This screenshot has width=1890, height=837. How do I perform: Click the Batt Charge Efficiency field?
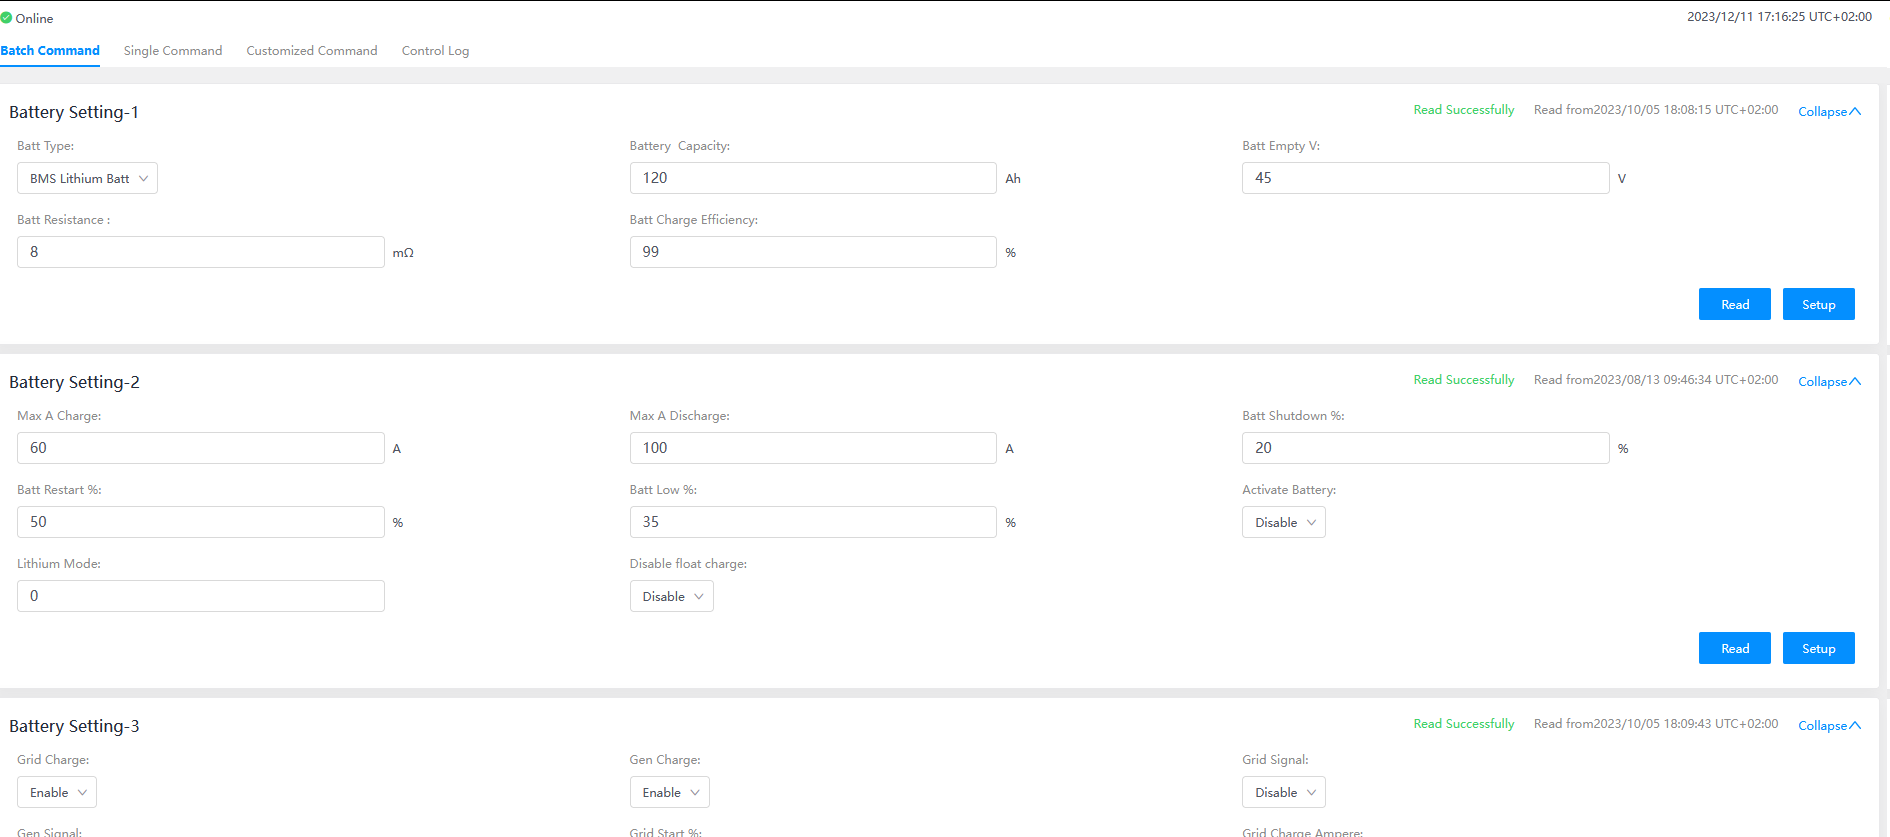[813, 252]
